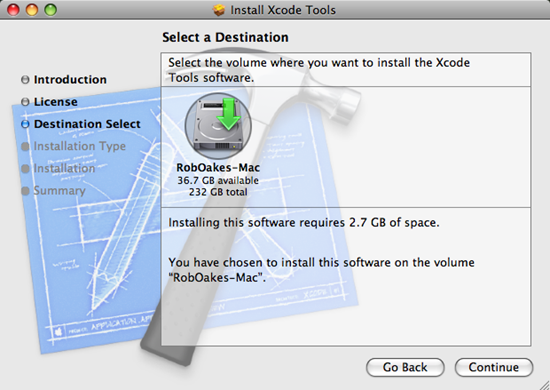Click the 'Select the volume' instruction text
550x390 pixels.
(x=319, y=70)
